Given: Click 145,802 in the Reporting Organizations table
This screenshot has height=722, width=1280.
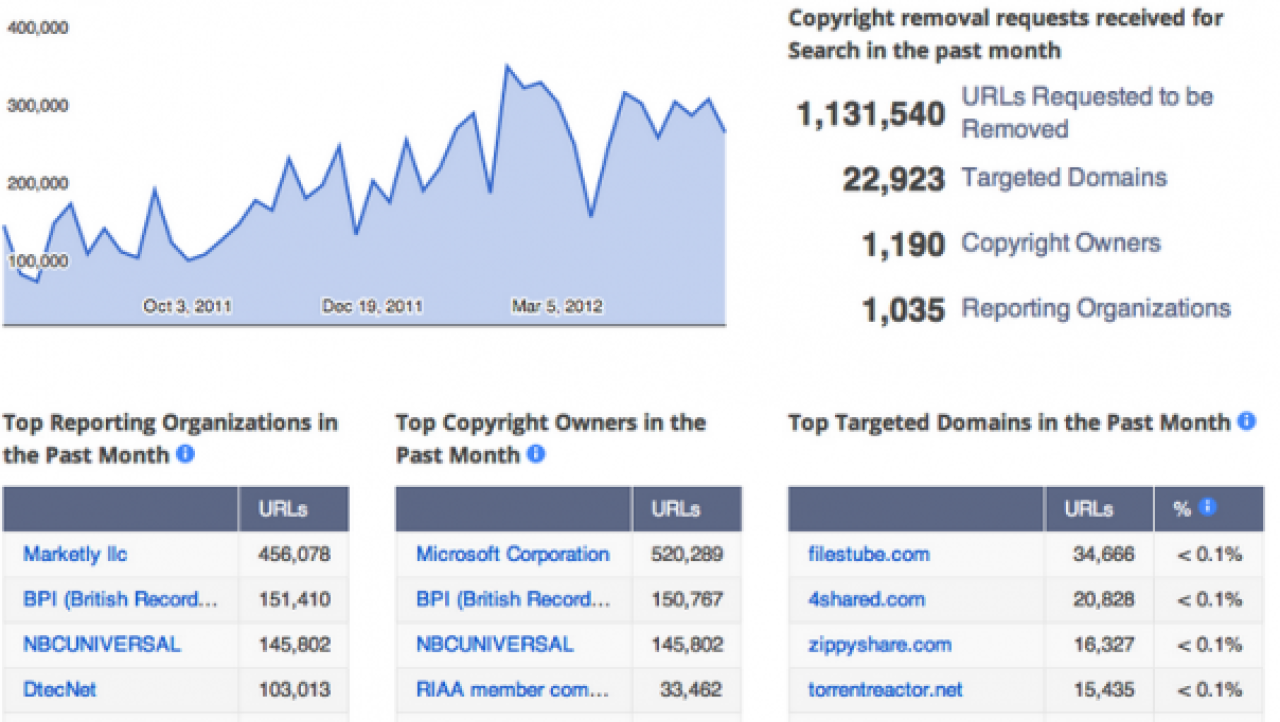Looking at the screenshot, I should pos(295,645).
